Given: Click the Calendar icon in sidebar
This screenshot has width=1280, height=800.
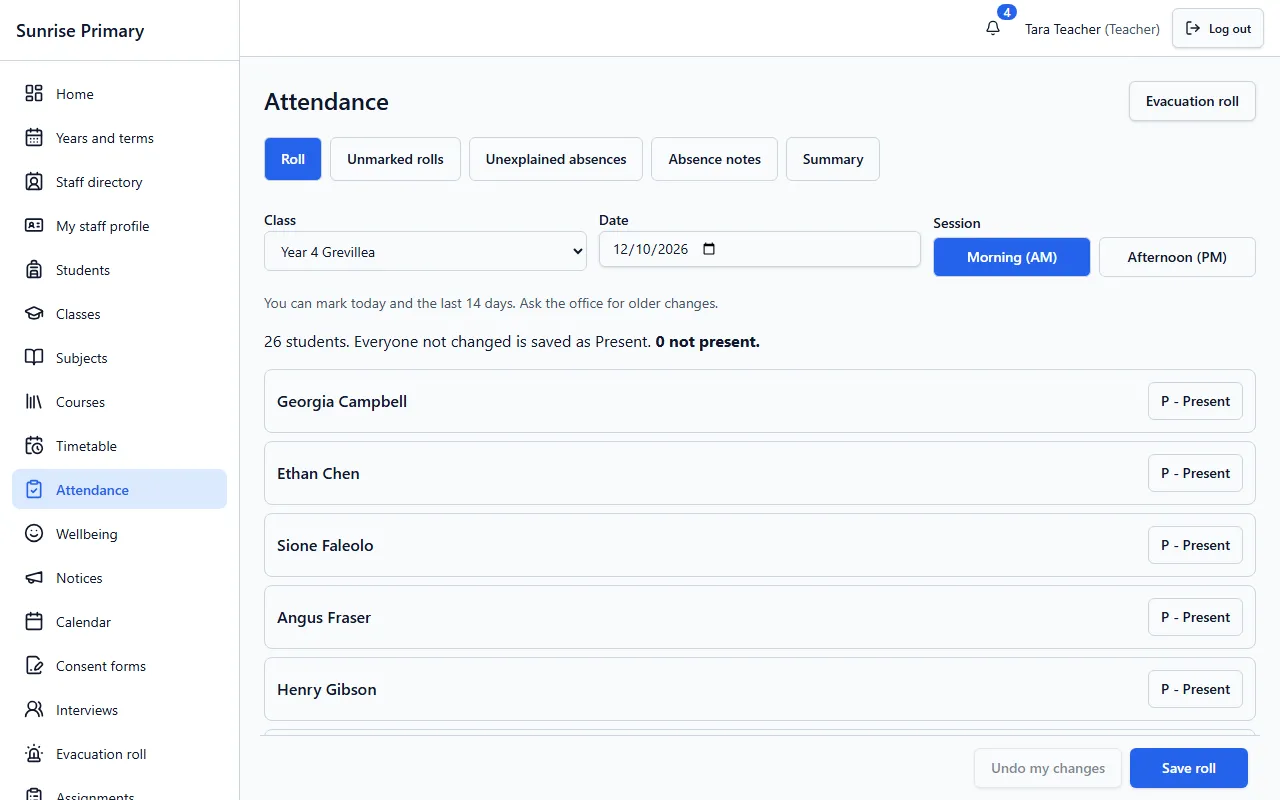Looking at the screenshot, I should pyautogui.click(x=34, y=622).
